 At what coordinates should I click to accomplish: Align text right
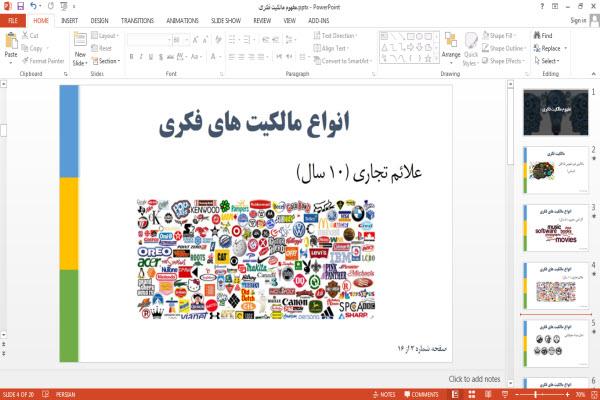[251, 57]
